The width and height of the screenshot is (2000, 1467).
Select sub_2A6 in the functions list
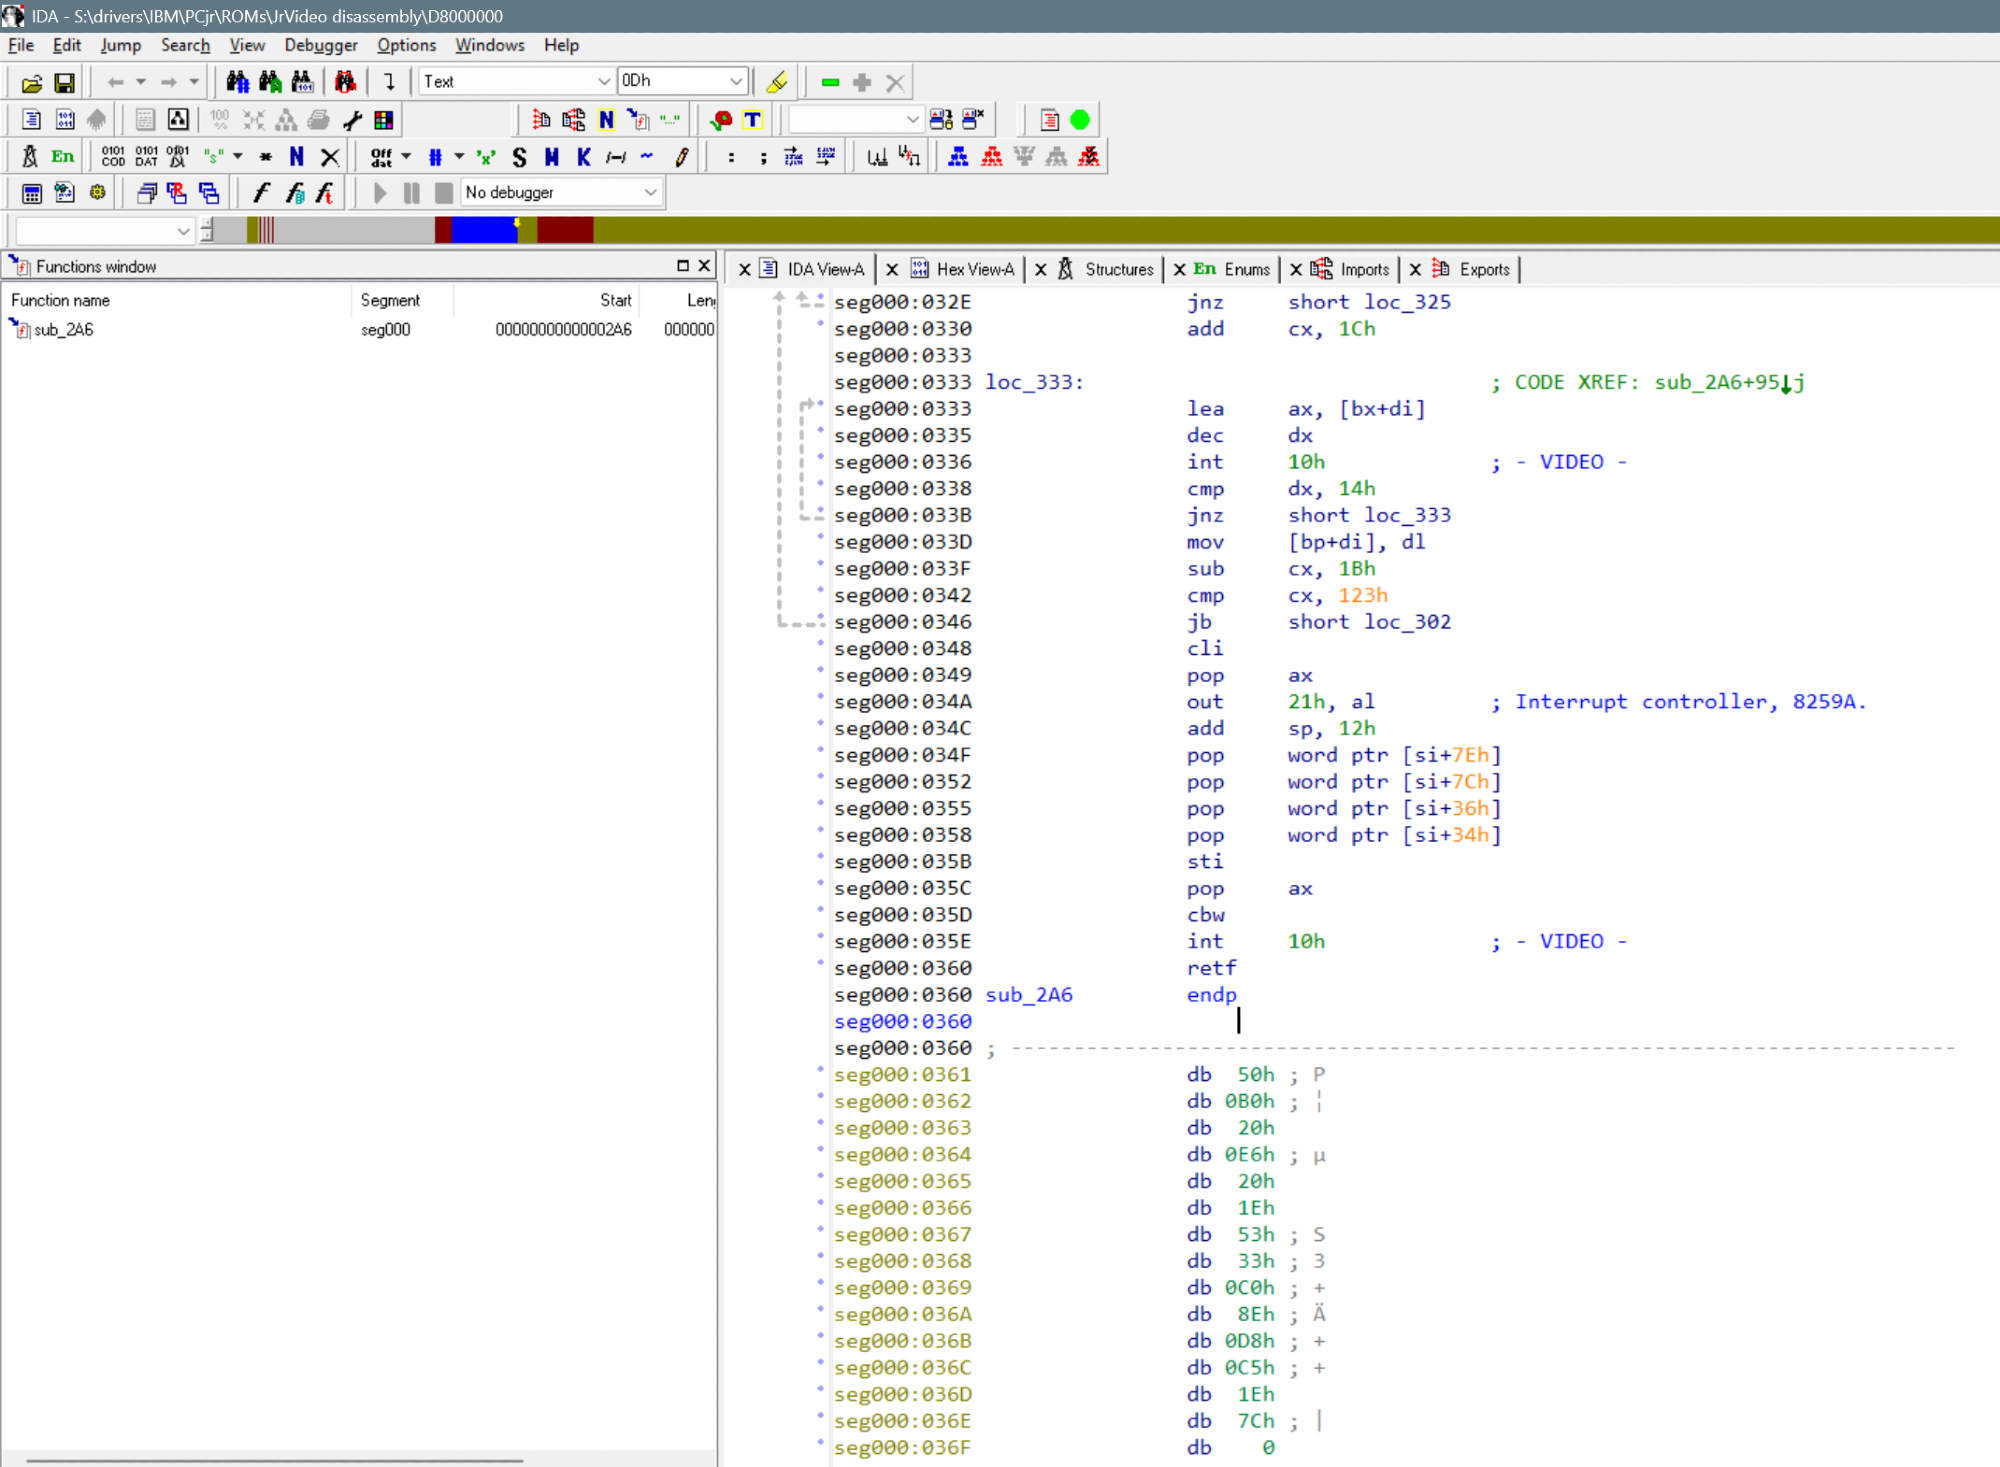click(x=63, y=330)
